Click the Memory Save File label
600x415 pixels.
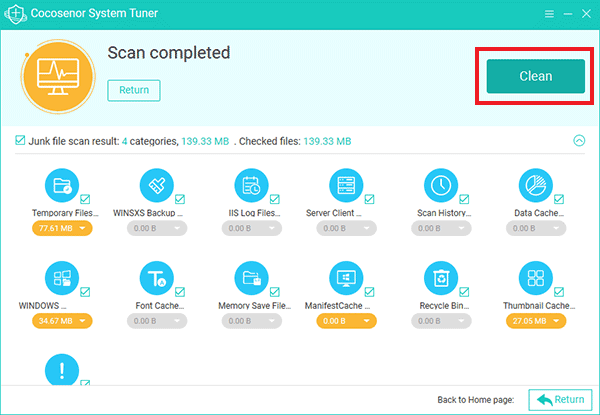click(x=254, y=306)
